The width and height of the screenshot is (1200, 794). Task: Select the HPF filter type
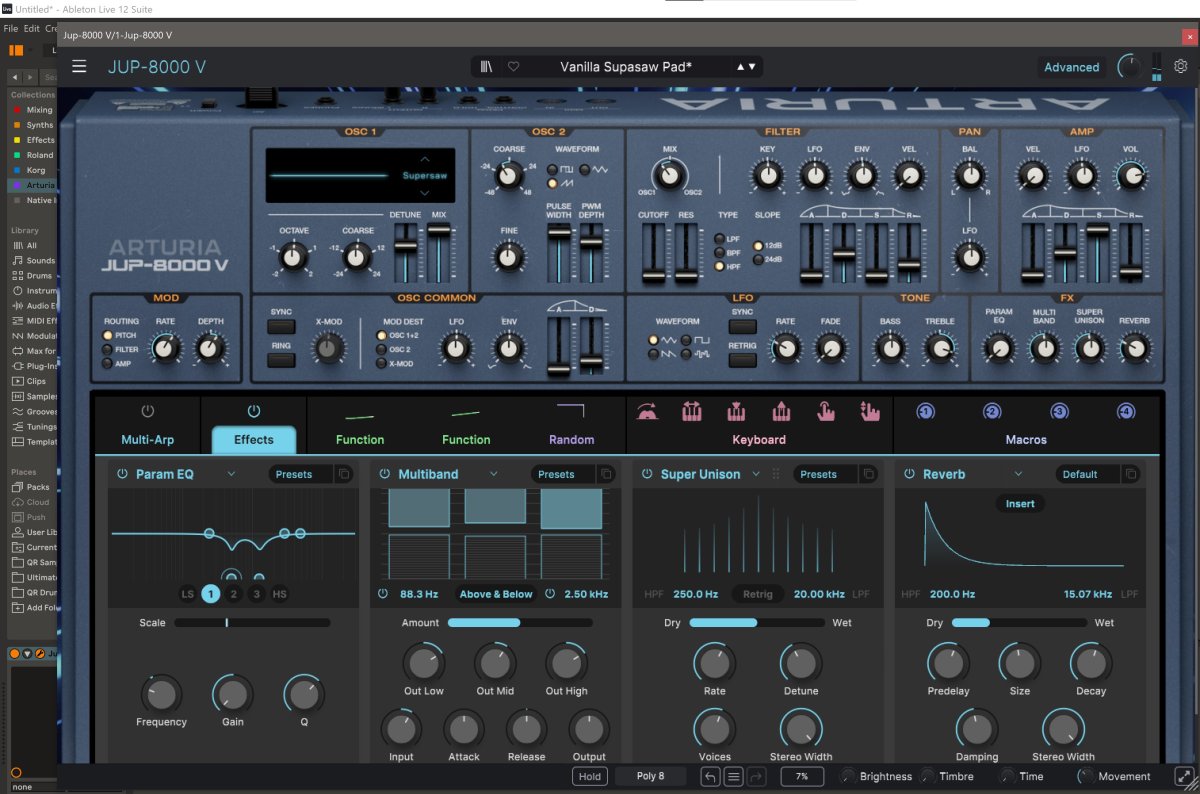(720, 267)
